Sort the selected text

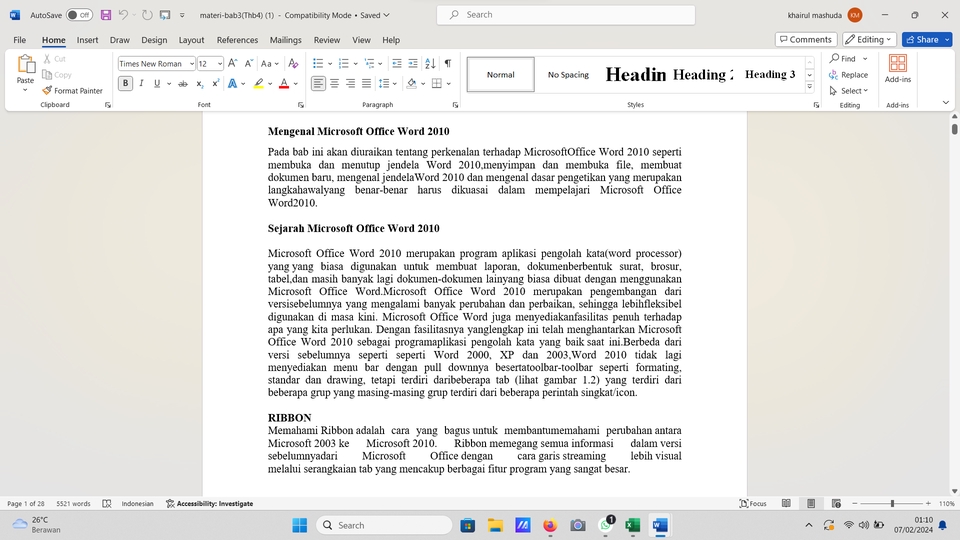coord(430,64)
